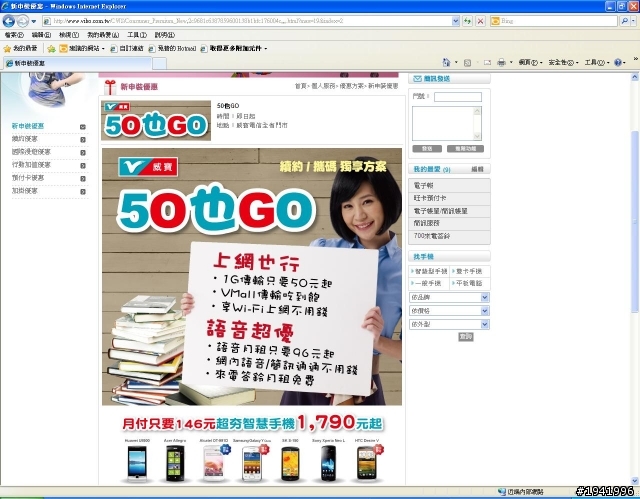Click the RSS feeds icon in command bar
The image size is (640, 499).
tap(467, 63)
